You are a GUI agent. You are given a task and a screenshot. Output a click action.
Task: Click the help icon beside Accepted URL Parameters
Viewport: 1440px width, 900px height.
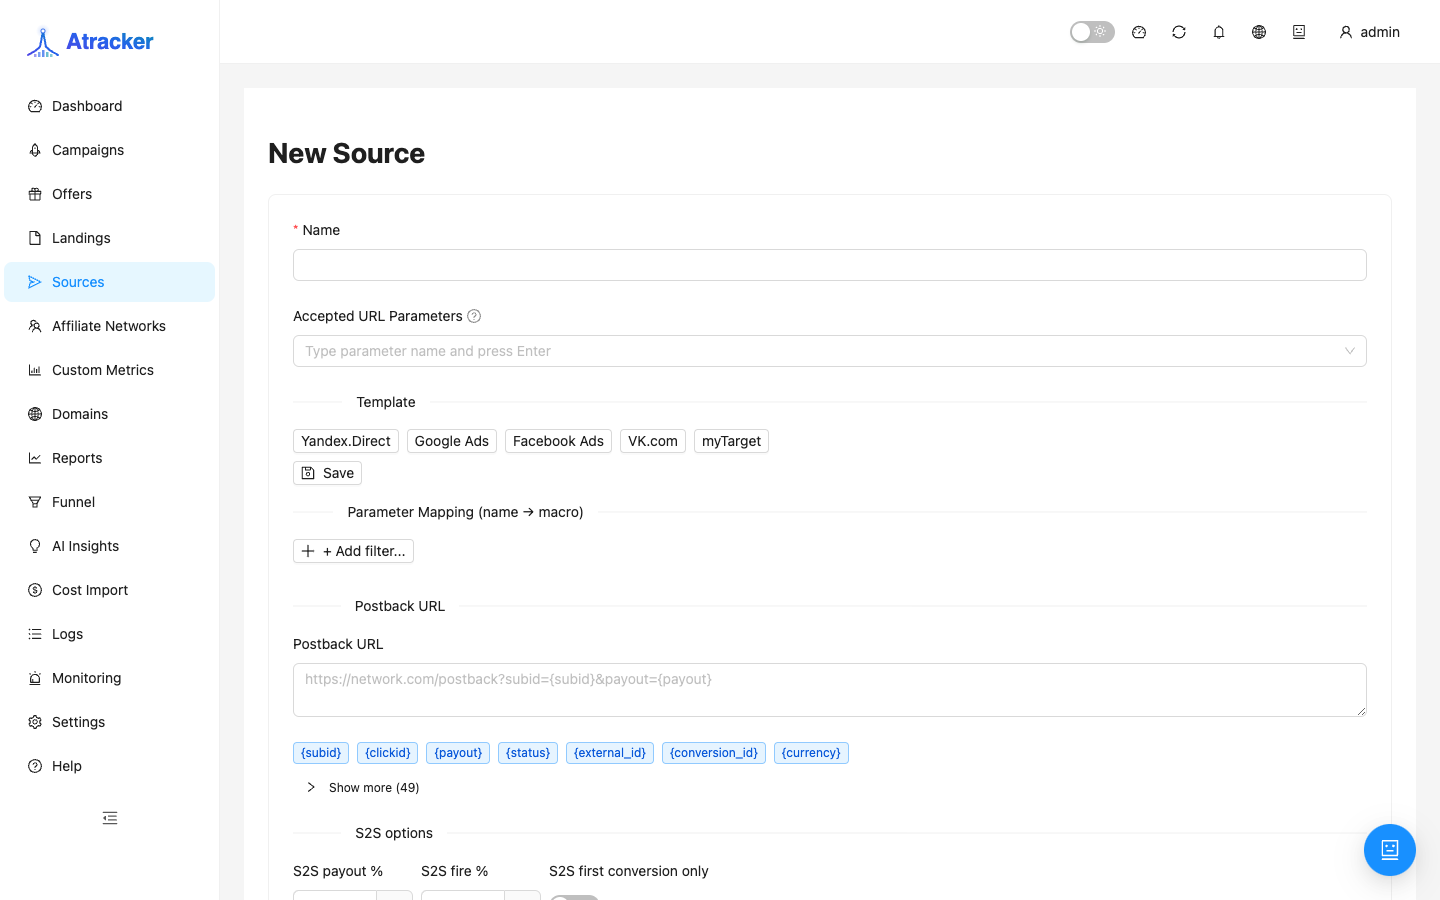[474, 316]
